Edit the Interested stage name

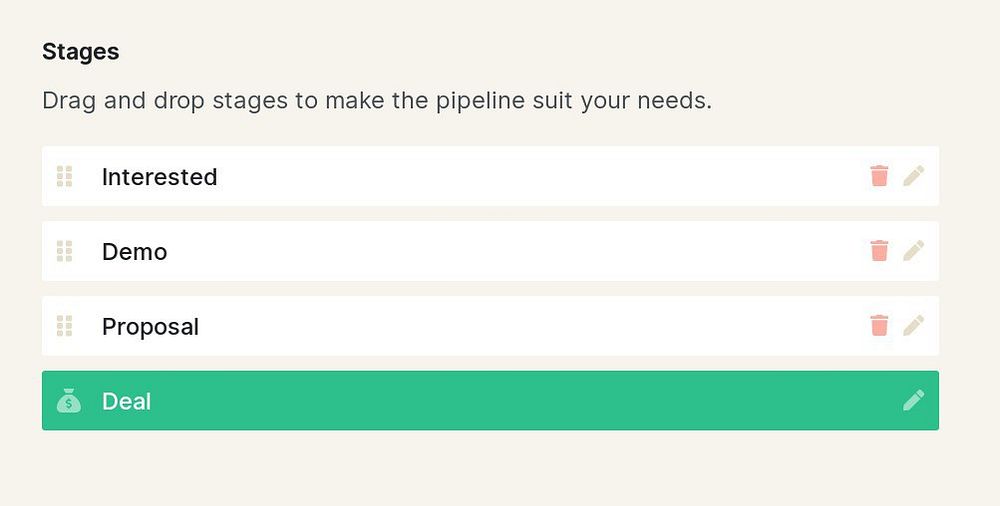(x=913, y=176)
